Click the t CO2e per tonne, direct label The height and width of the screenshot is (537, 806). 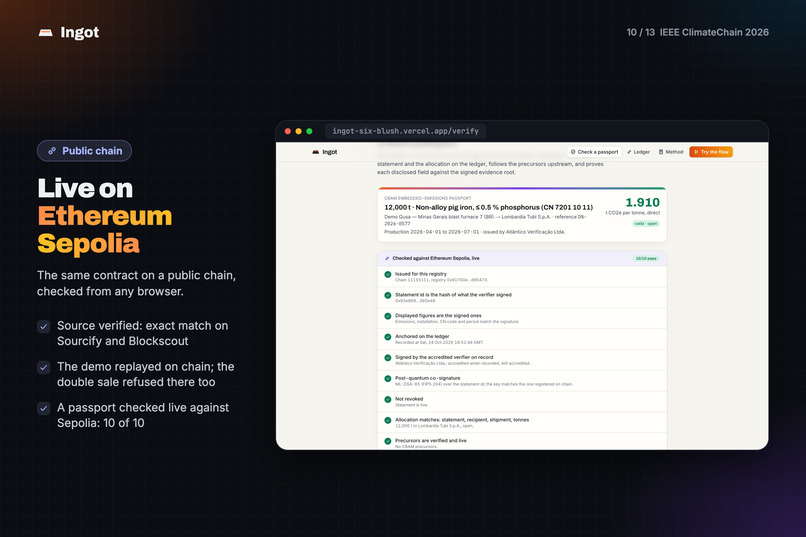(x=632, y=213)
